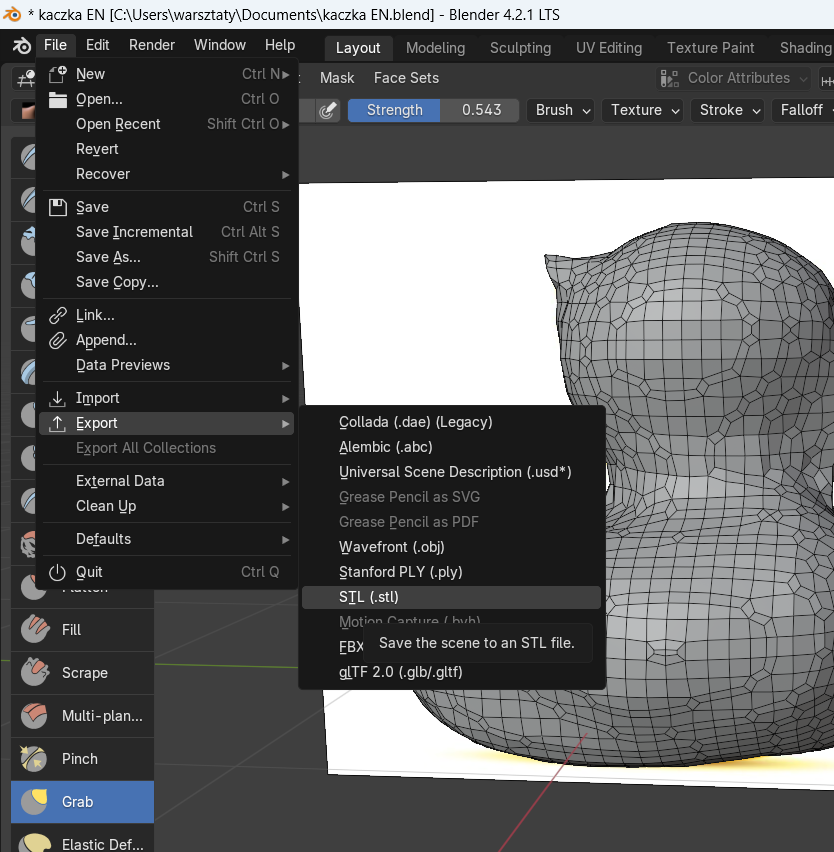
Task: Switch to the Sculpting workspace tab
Action: pos(521,48)
